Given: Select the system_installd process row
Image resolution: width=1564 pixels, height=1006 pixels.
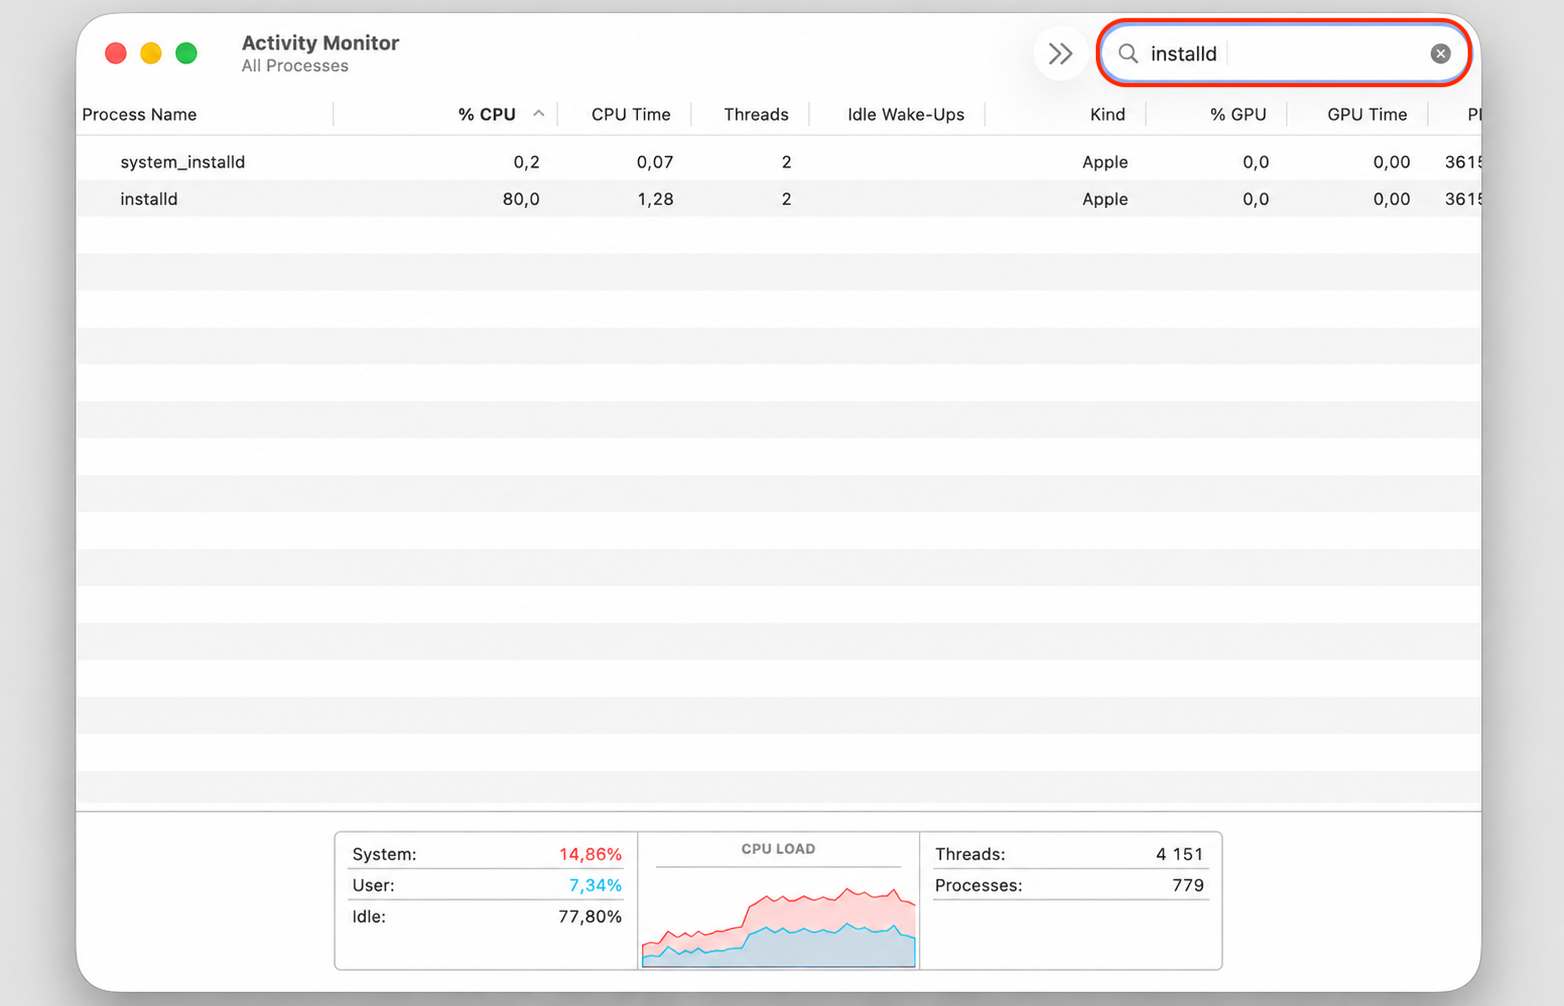Looking at the screenshot, I should coord(779,162).
